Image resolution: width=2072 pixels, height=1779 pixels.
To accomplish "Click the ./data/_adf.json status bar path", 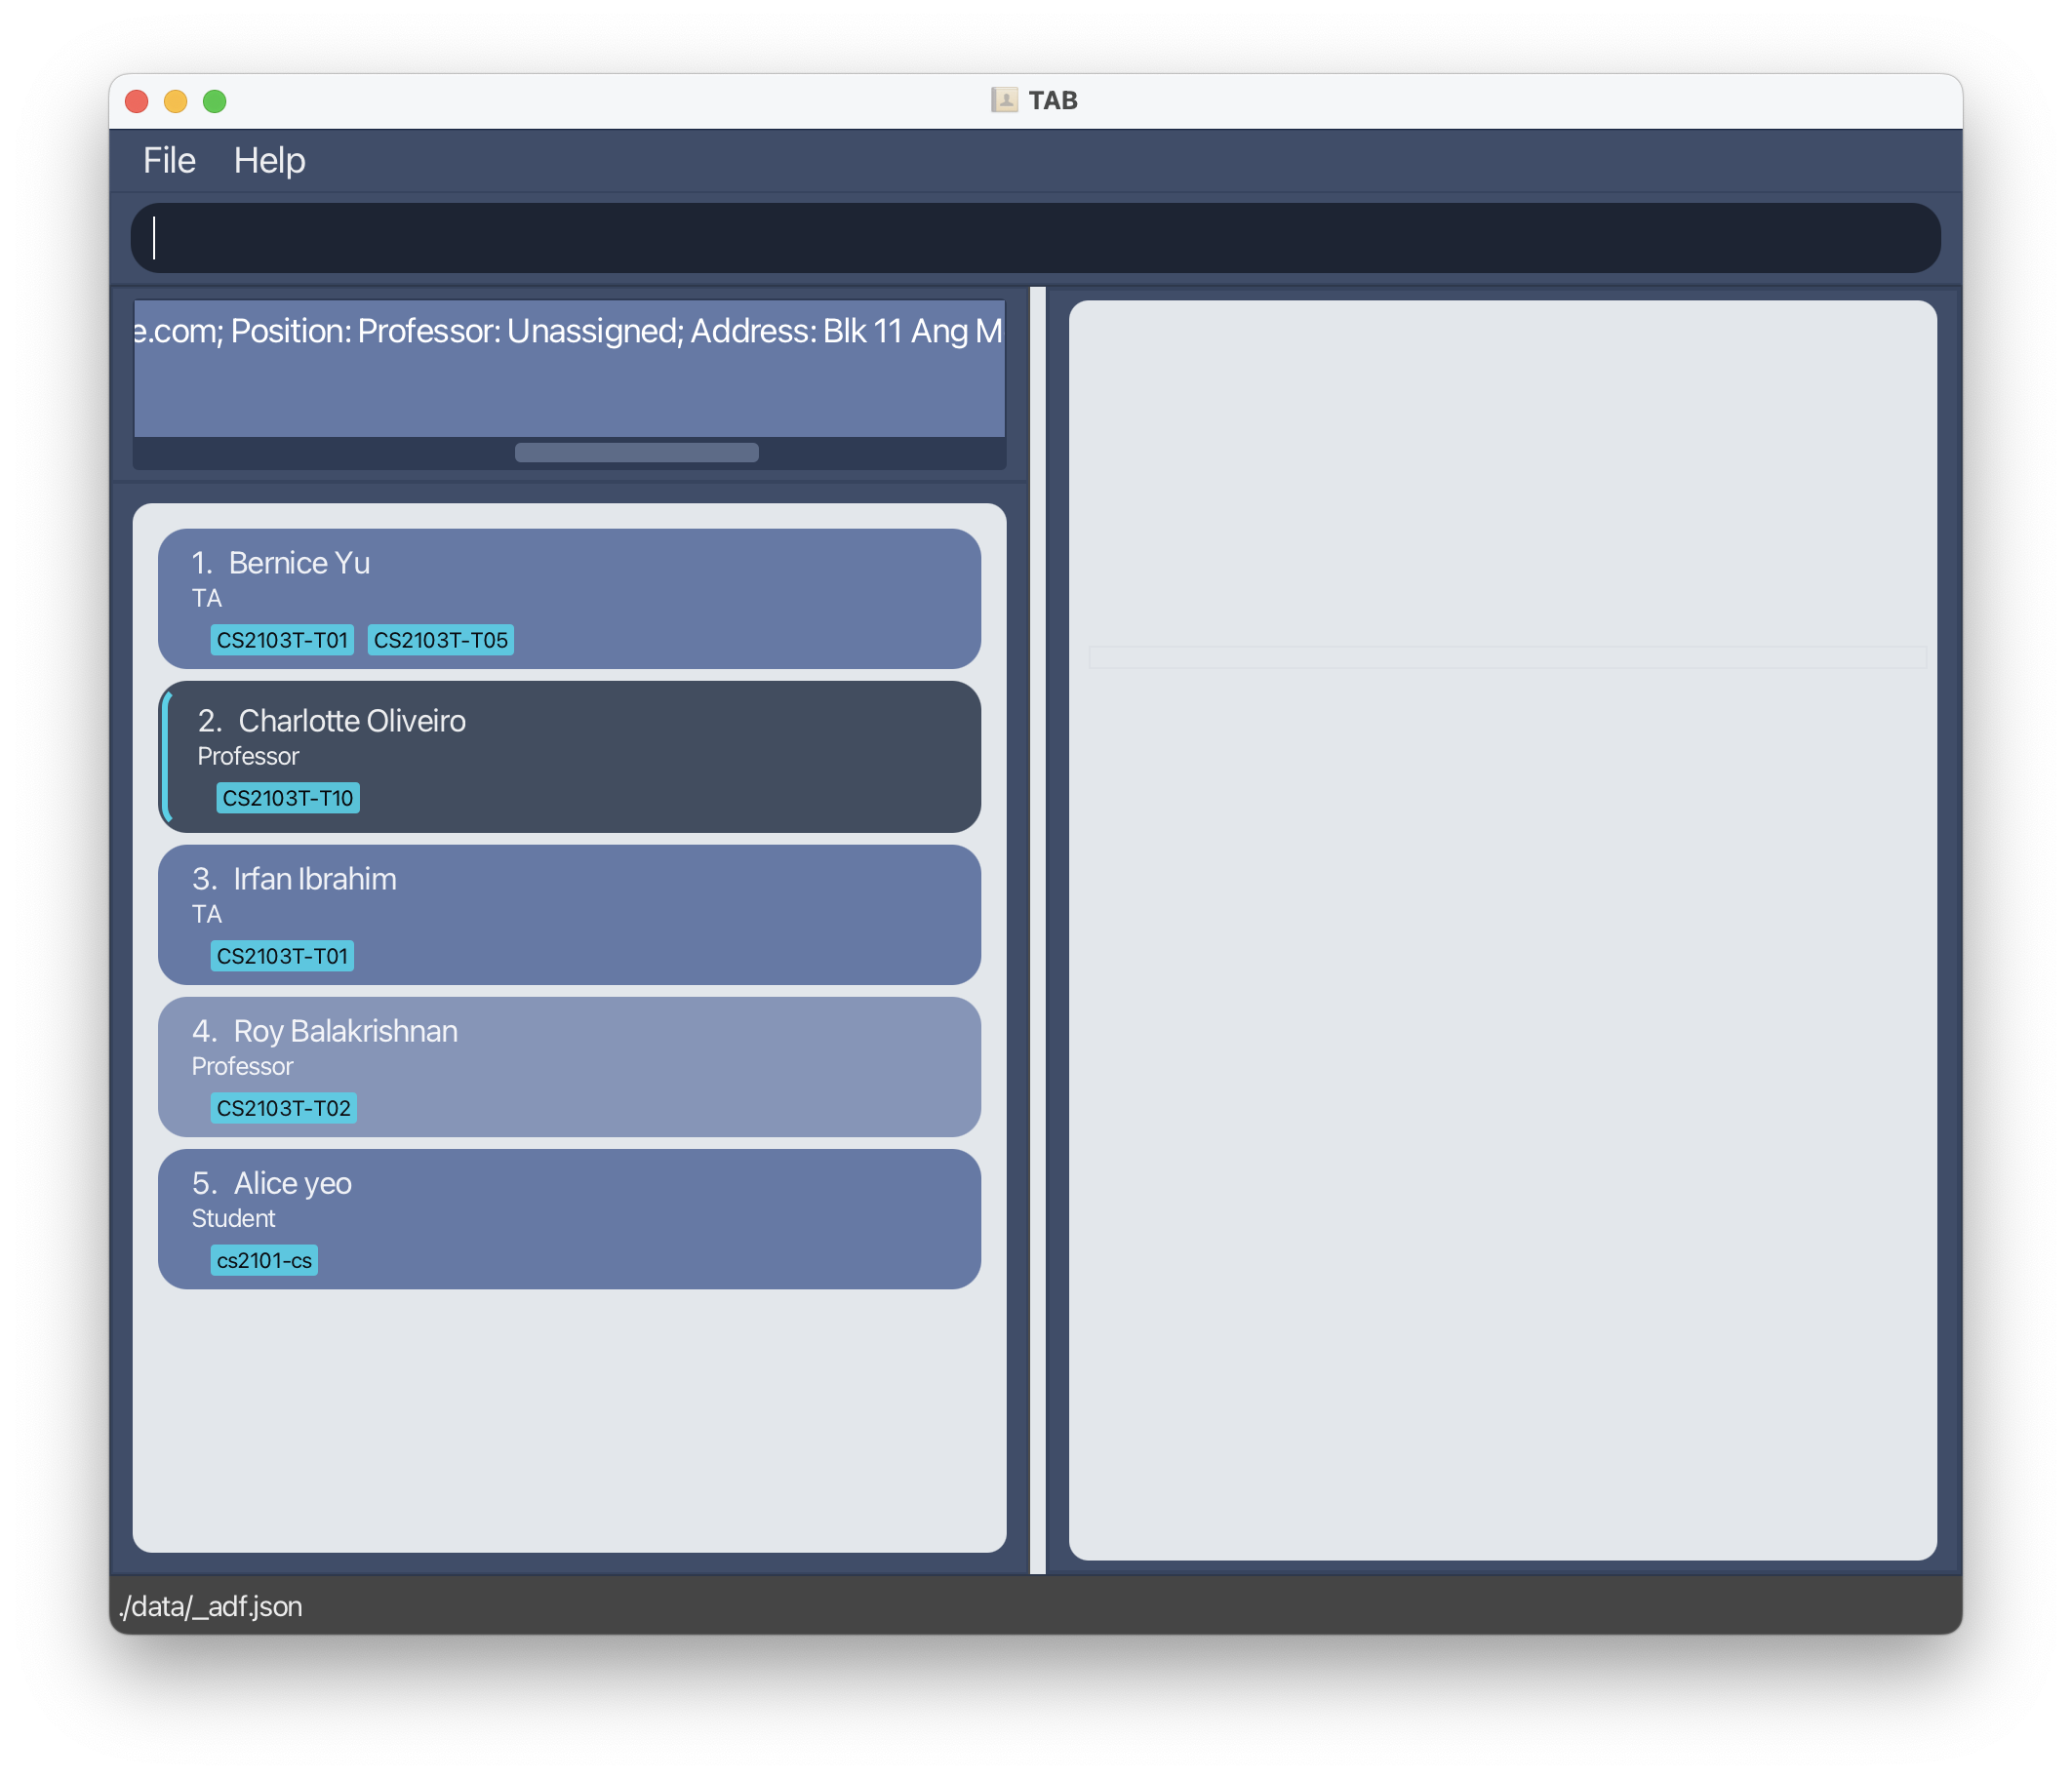I will [x=210, y=1606].
